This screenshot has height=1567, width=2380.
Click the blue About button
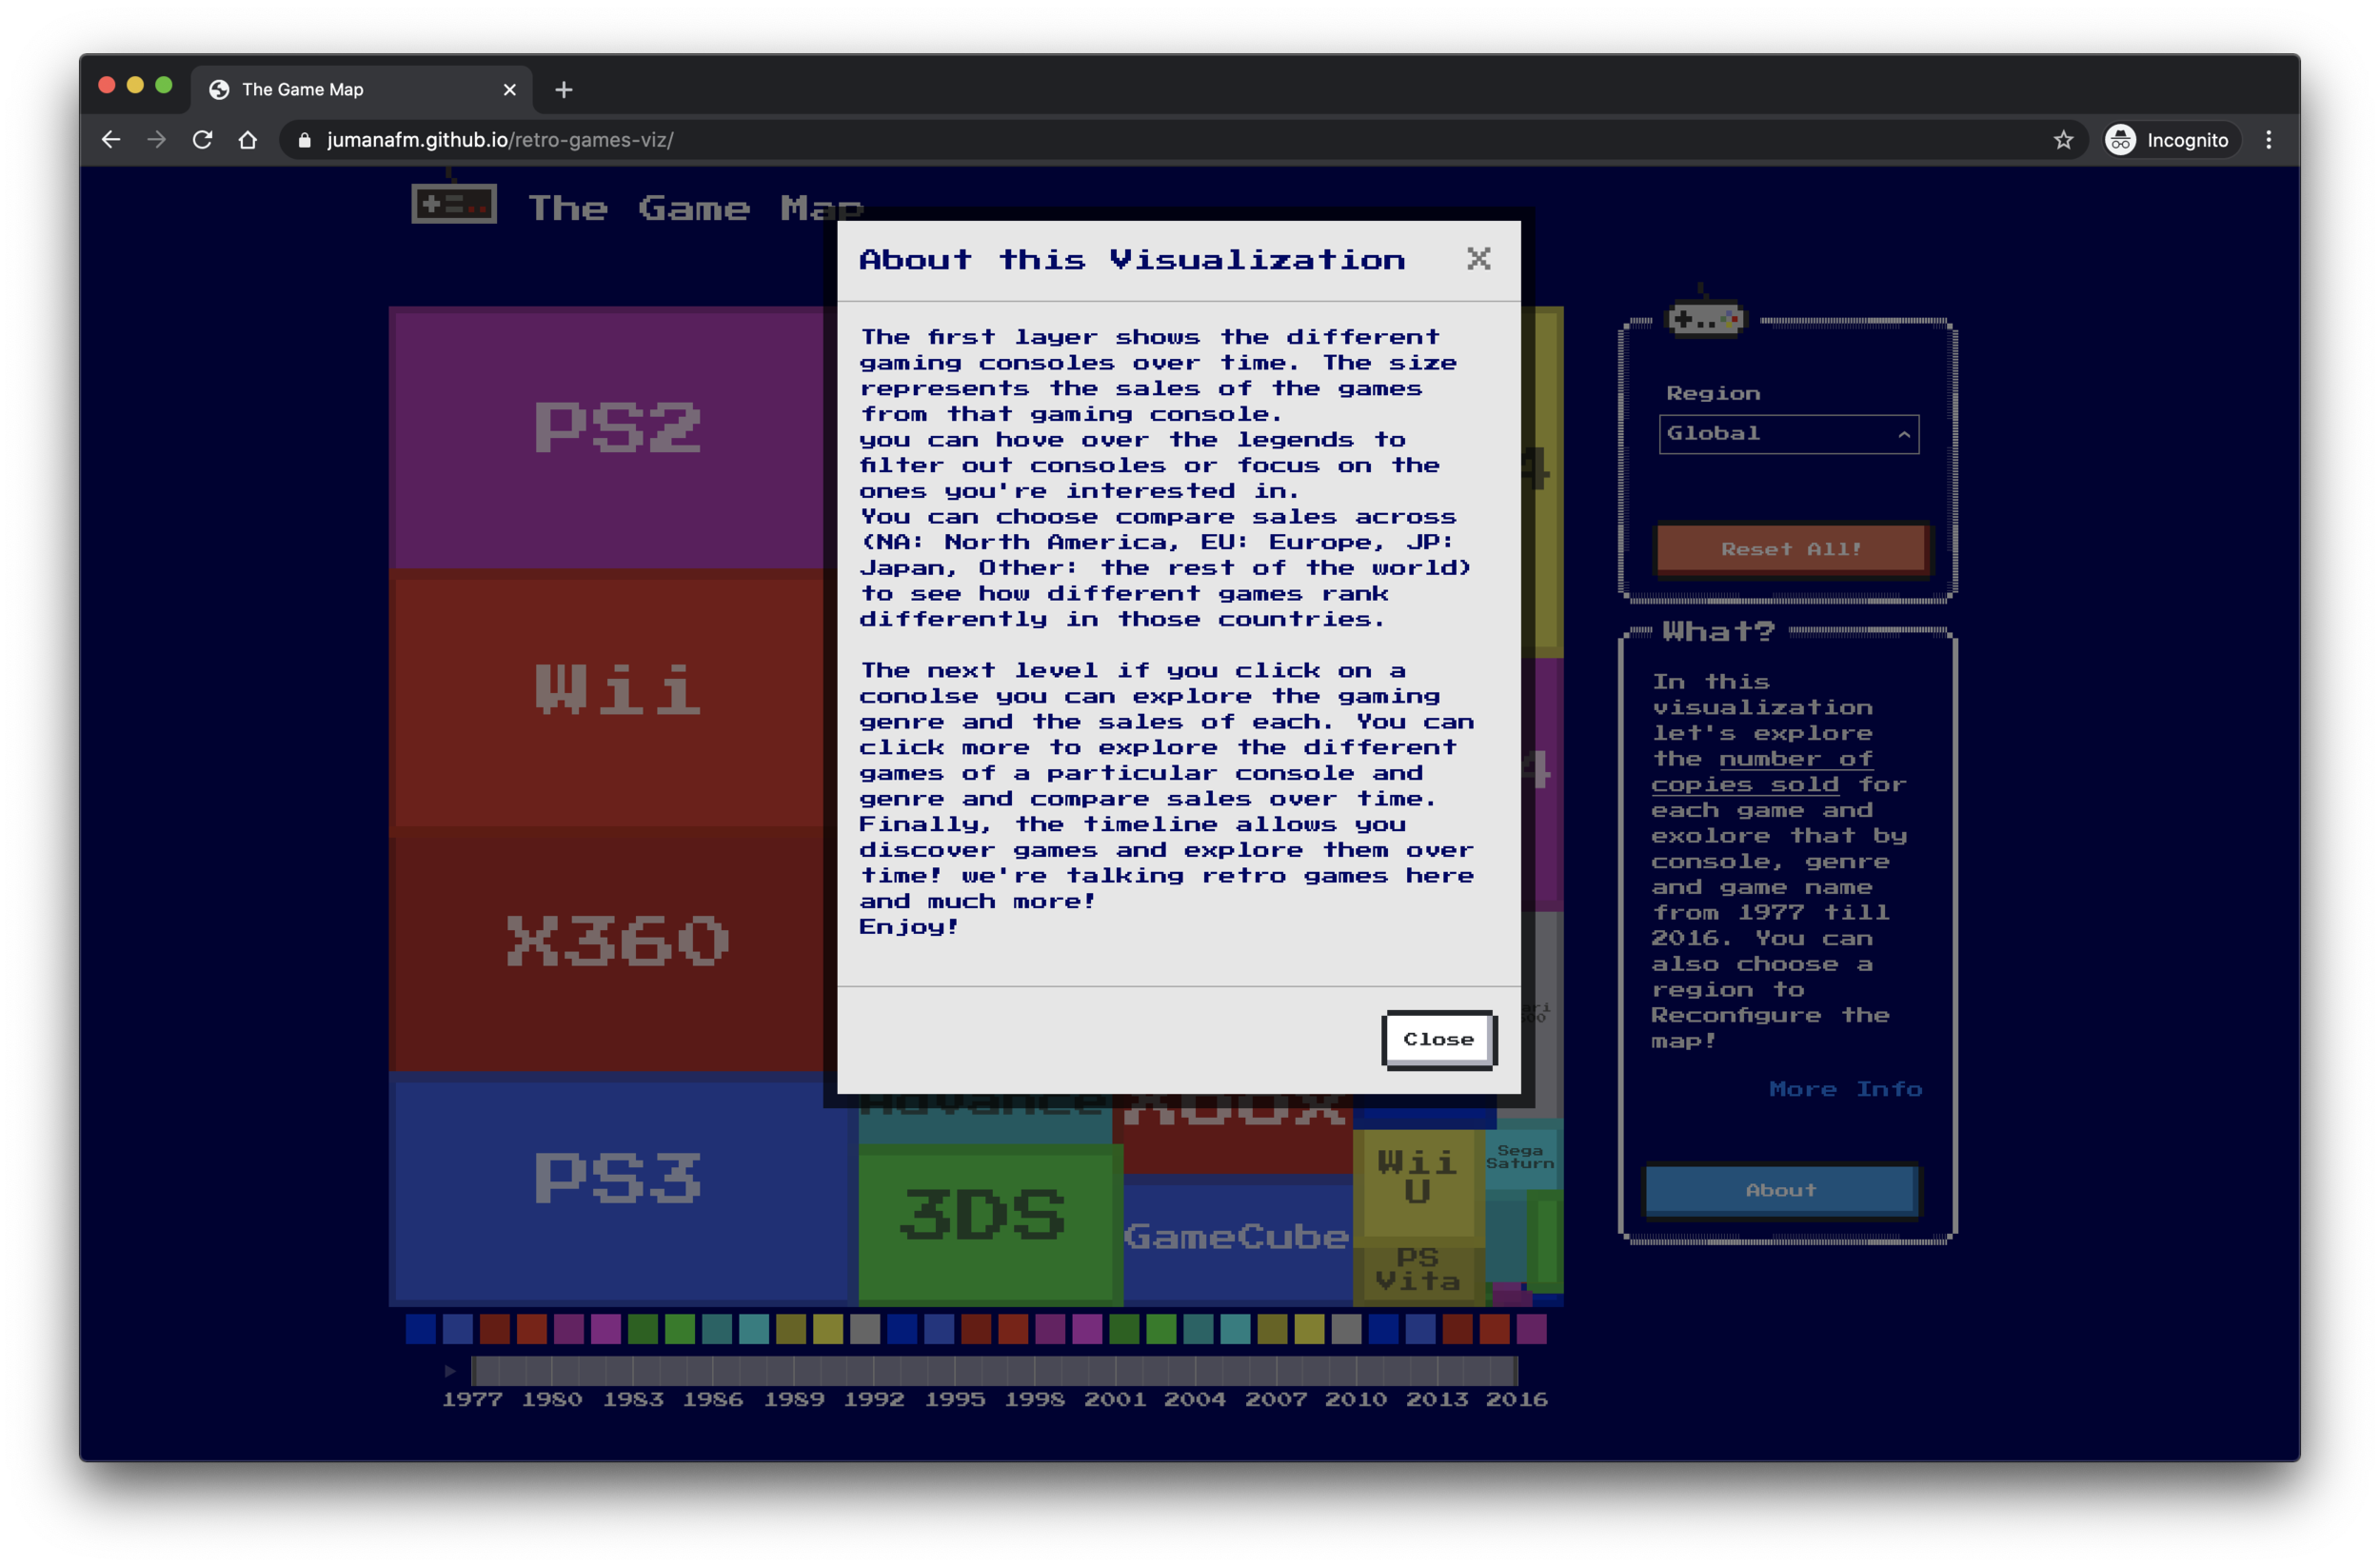(x=1780, y=1190)
